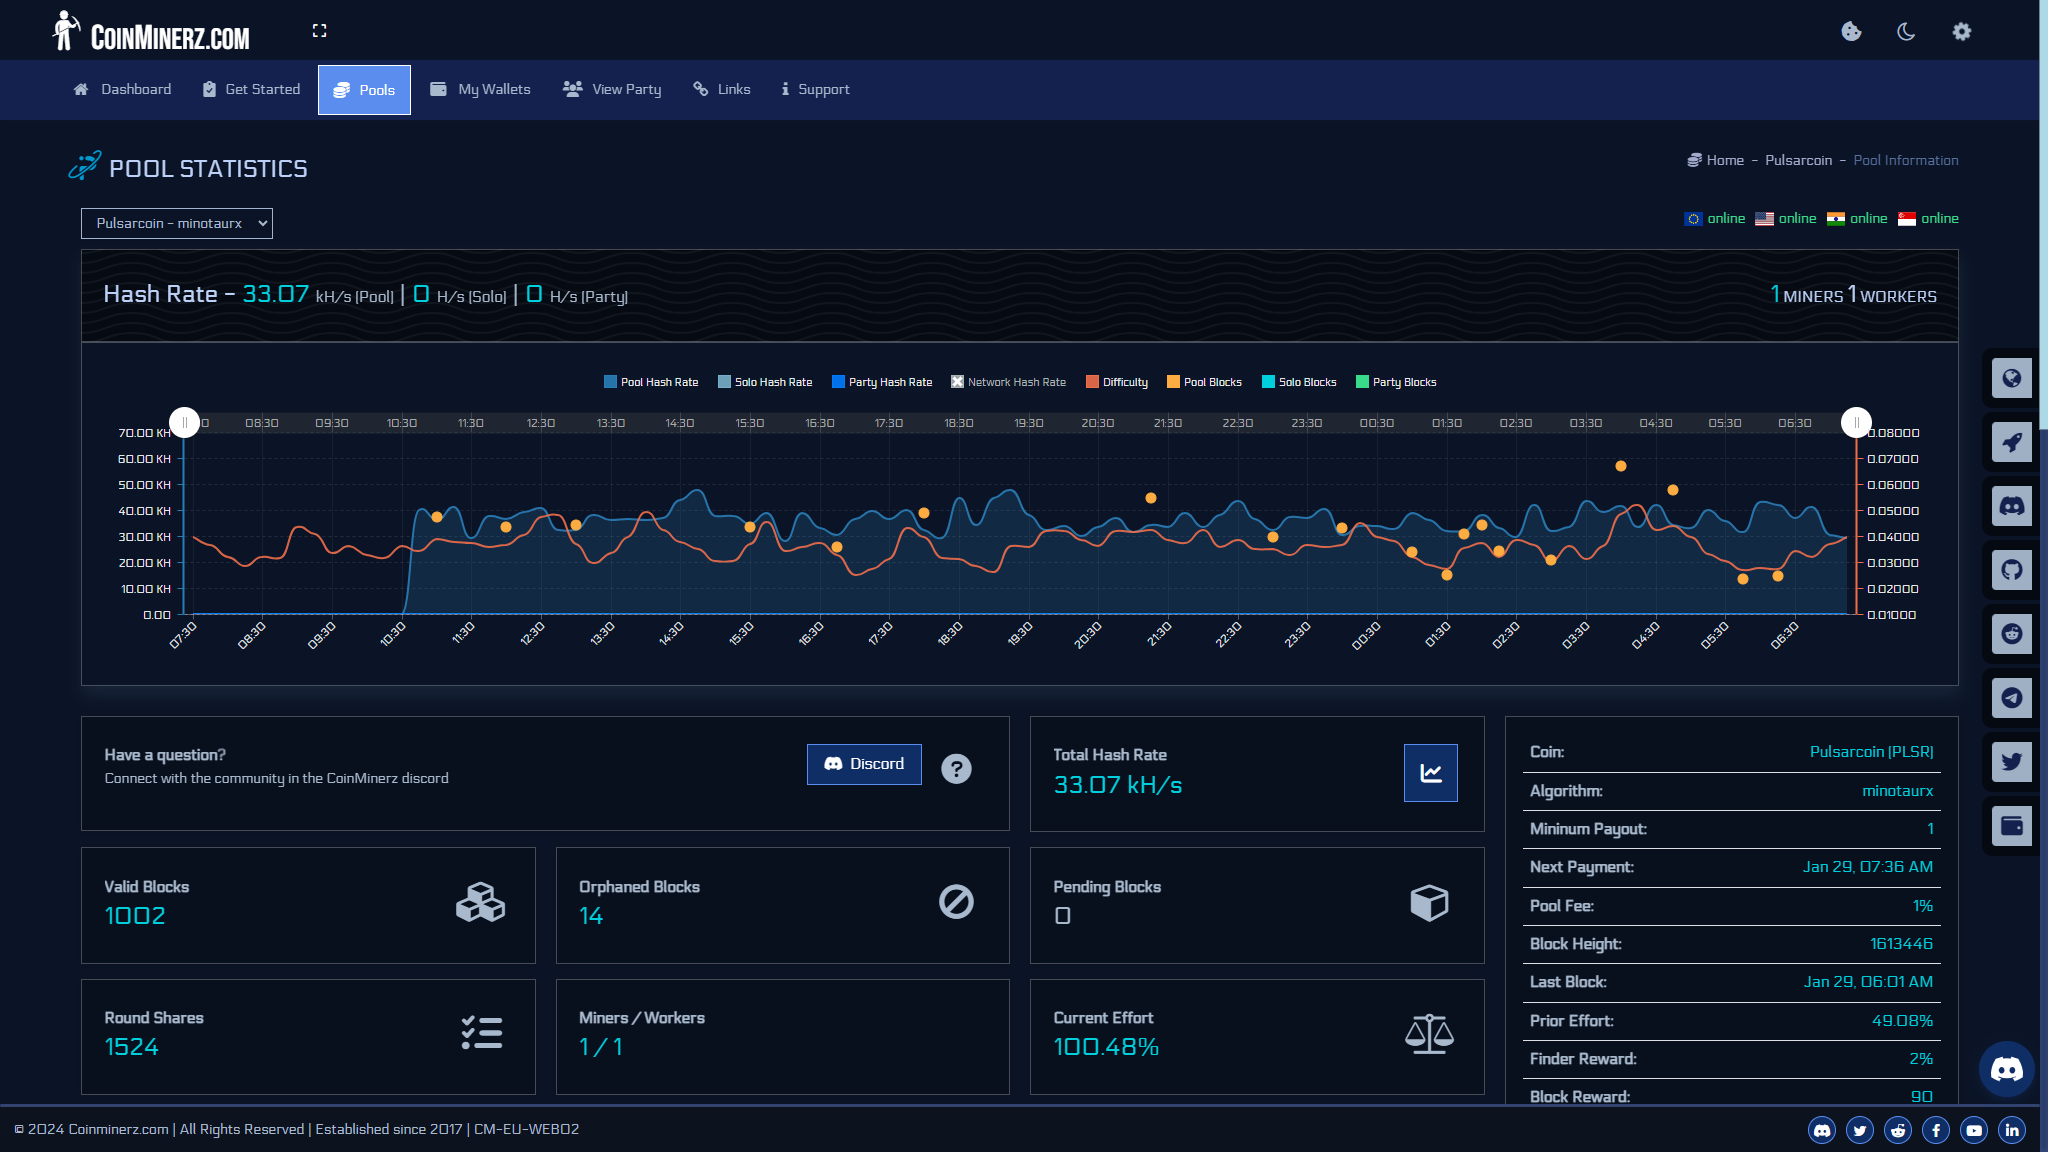Open Discord from the right sidebar

click(x=2012, y=506)
